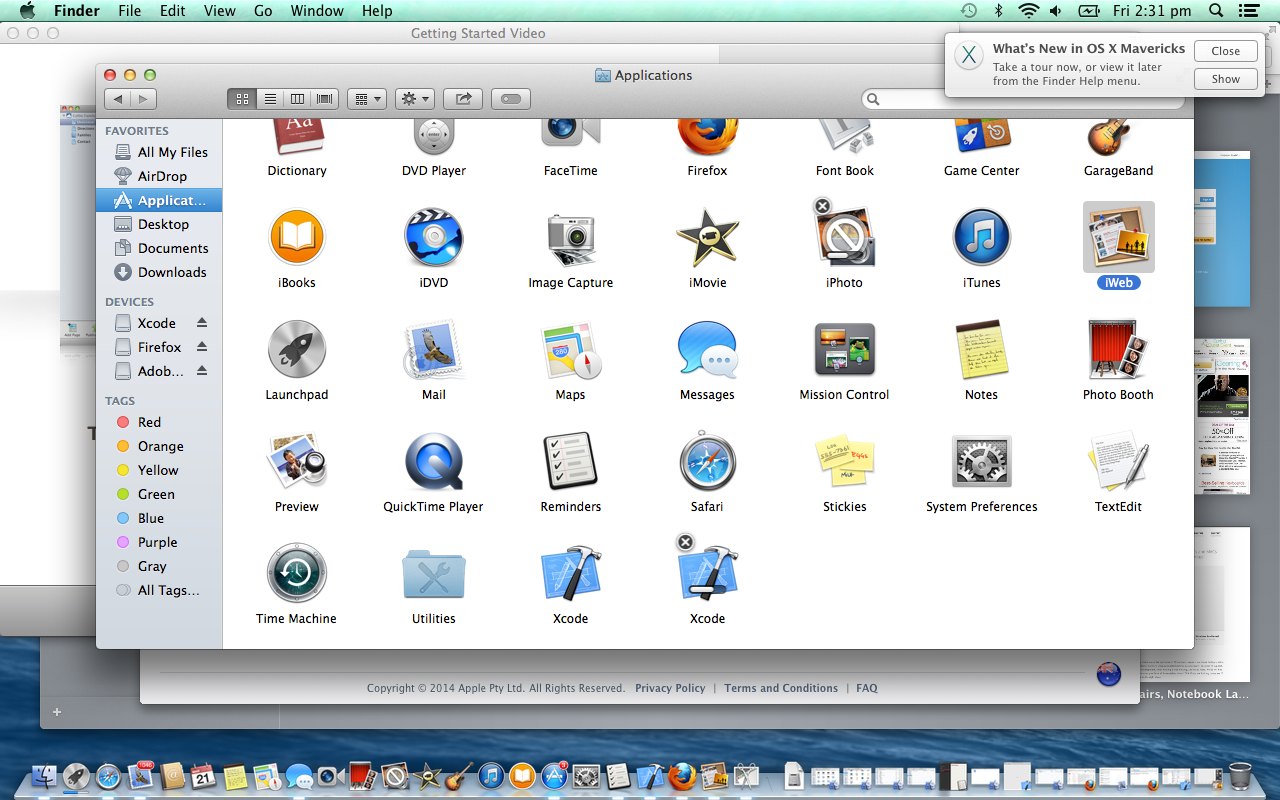Open the iWeb application icon
1280x800 pixels.
tap(1118, 237)
